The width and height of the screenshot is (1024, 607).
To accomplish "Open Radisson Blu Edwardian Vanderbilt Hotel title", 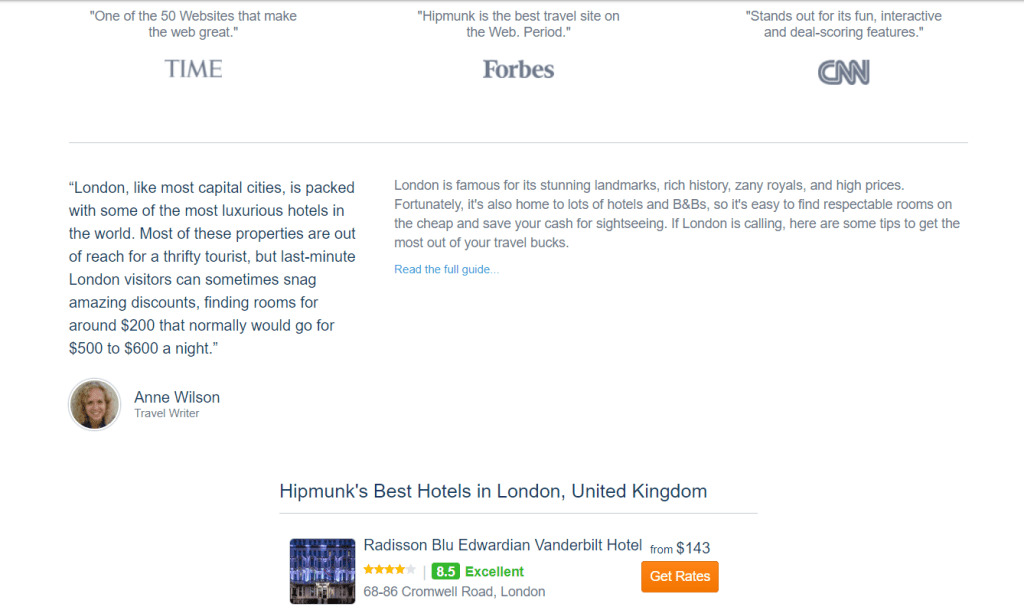I will (502, 545).
